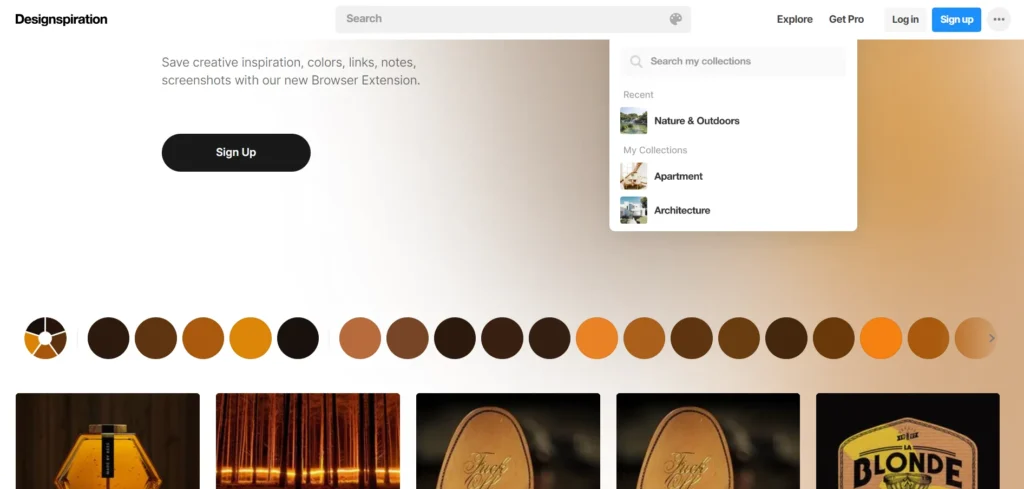Select the Apartment collection

(733, 176)
